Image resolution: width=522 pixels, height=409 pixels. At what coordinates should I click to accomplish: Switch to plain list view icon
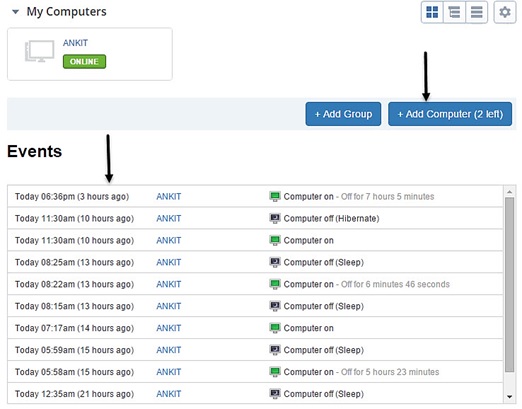click(476, 12)
